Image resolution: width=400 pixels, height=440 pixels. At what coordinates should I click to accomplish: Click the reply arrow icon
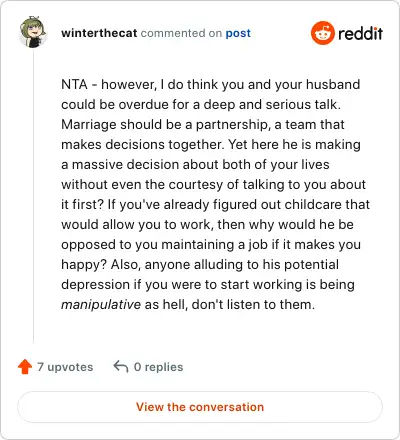pyautogui.click(x=121, y=367)
